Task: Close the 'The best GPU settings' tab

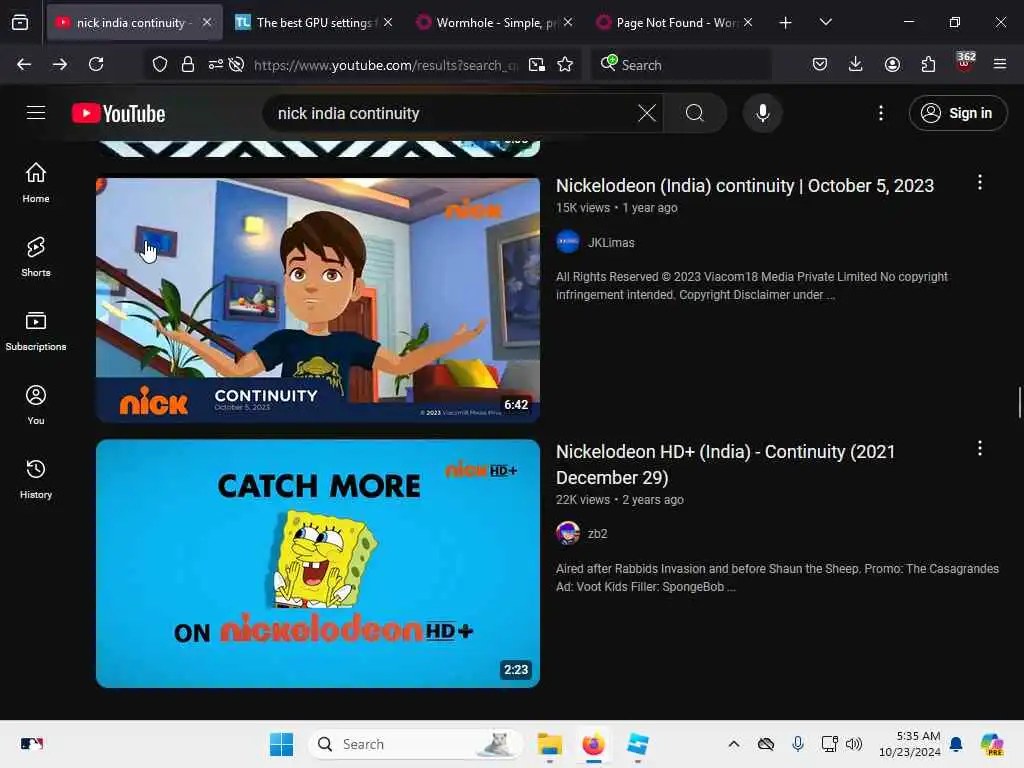Action: pyautogui.click(x=388, y=22)
